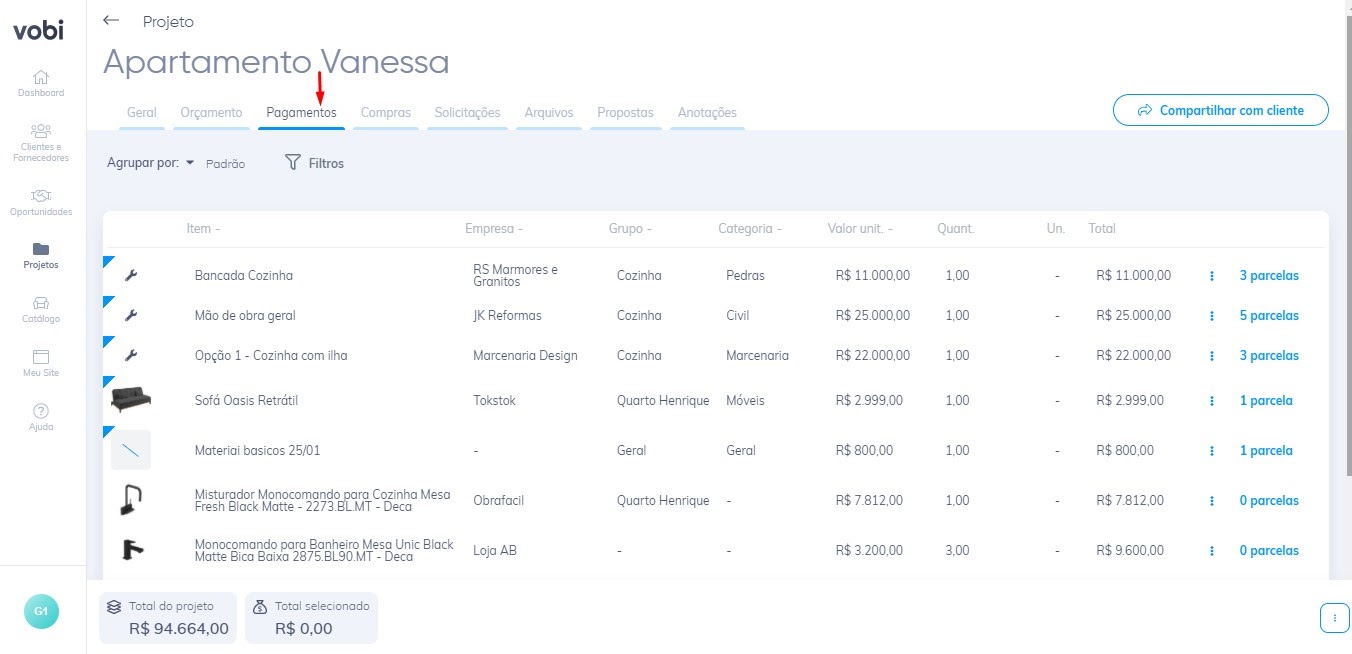This screenshot has width=1352, height=654.
Task: Open 5 parcelas link for Mão de obra geral
Action: tap(1269, 316)
